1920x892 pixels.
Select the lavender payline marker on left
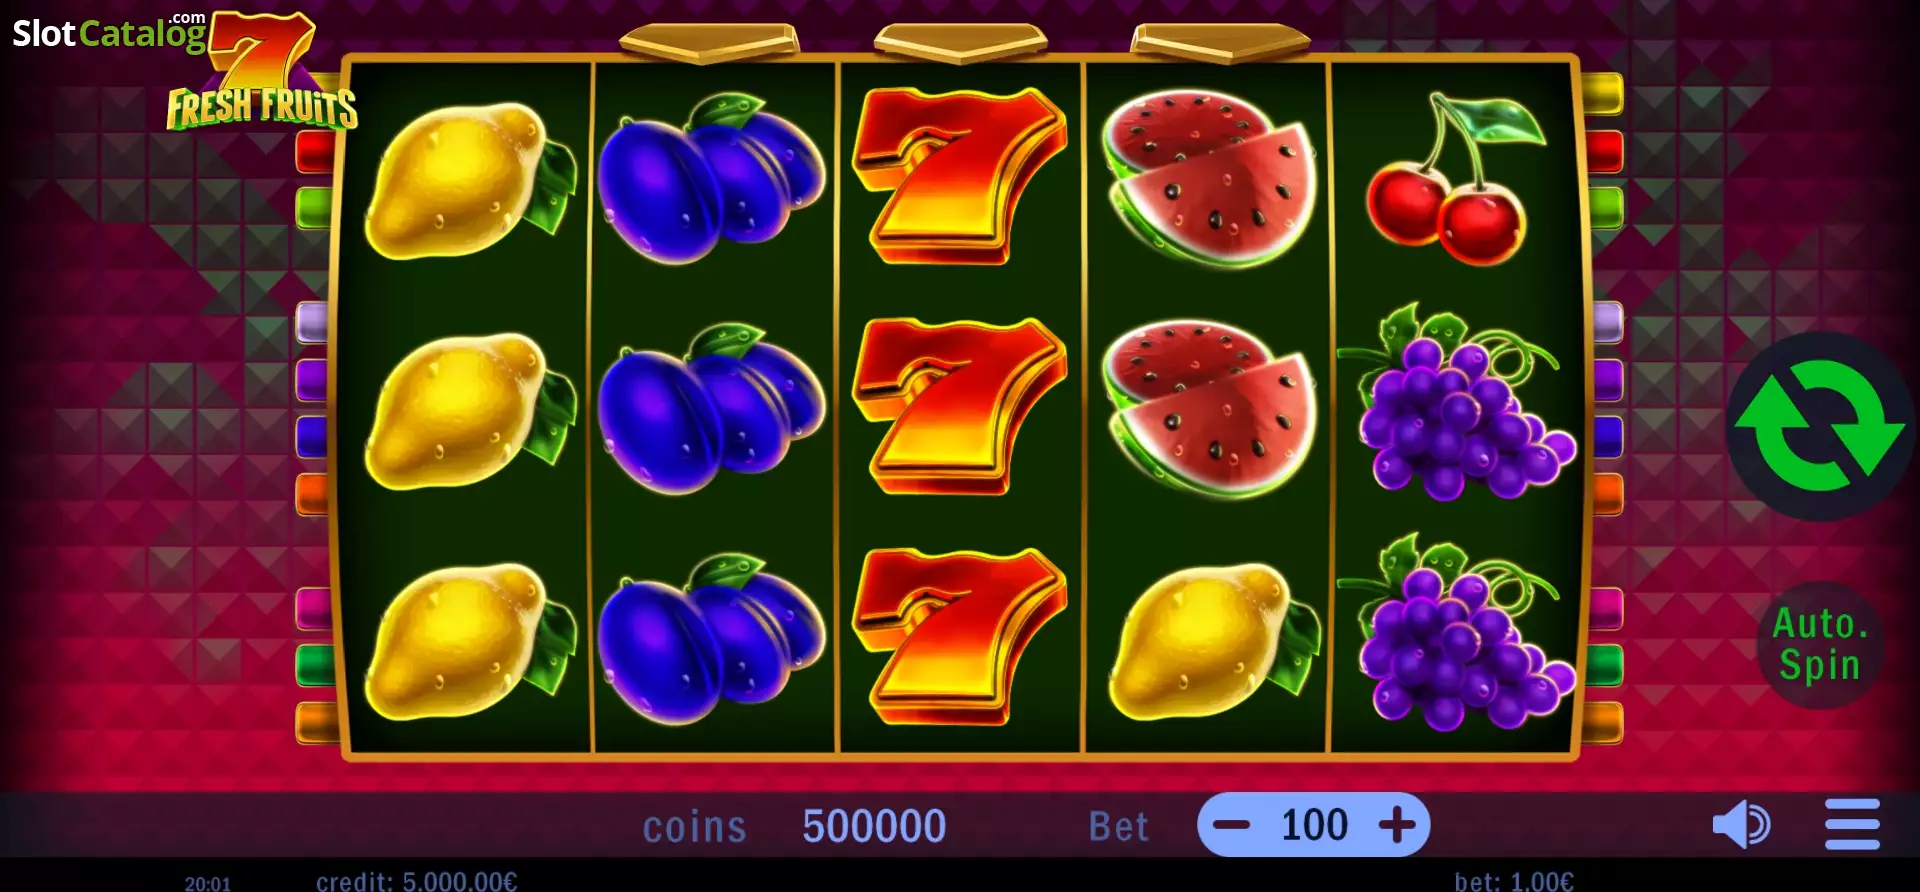click(x=313, y=322)
